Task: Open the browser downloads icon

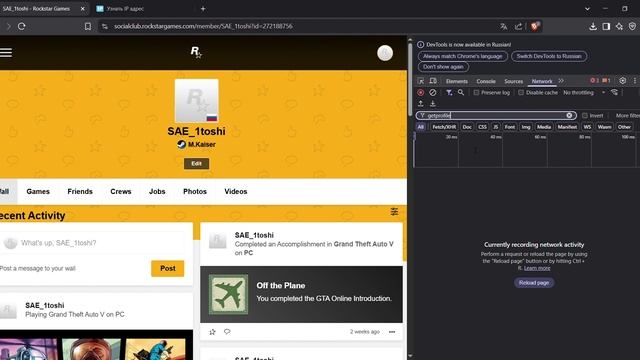Action: pyautogui.click(x=593, y=26)
